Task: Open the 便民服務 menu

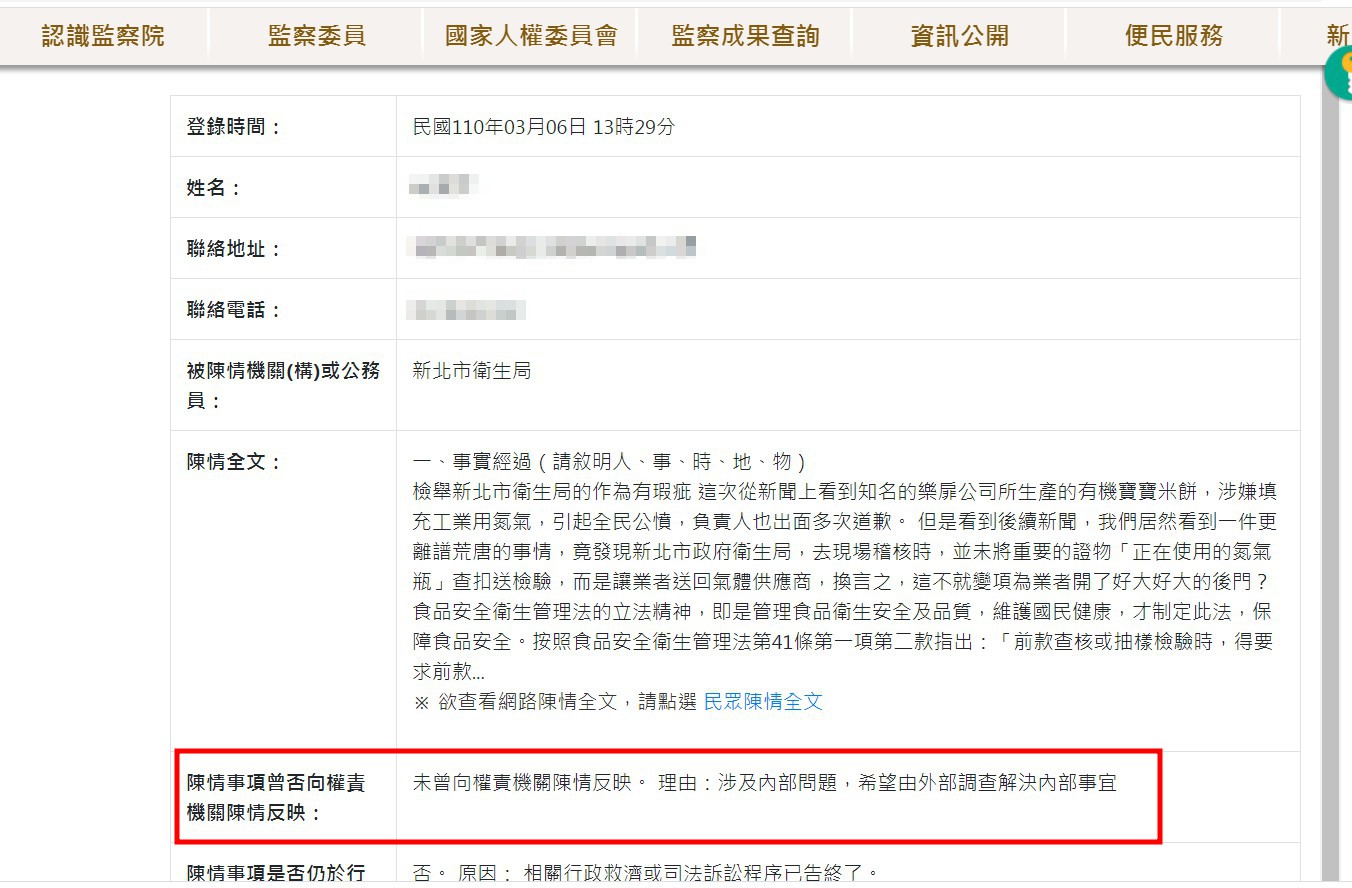Action: tap(1174, 36)
